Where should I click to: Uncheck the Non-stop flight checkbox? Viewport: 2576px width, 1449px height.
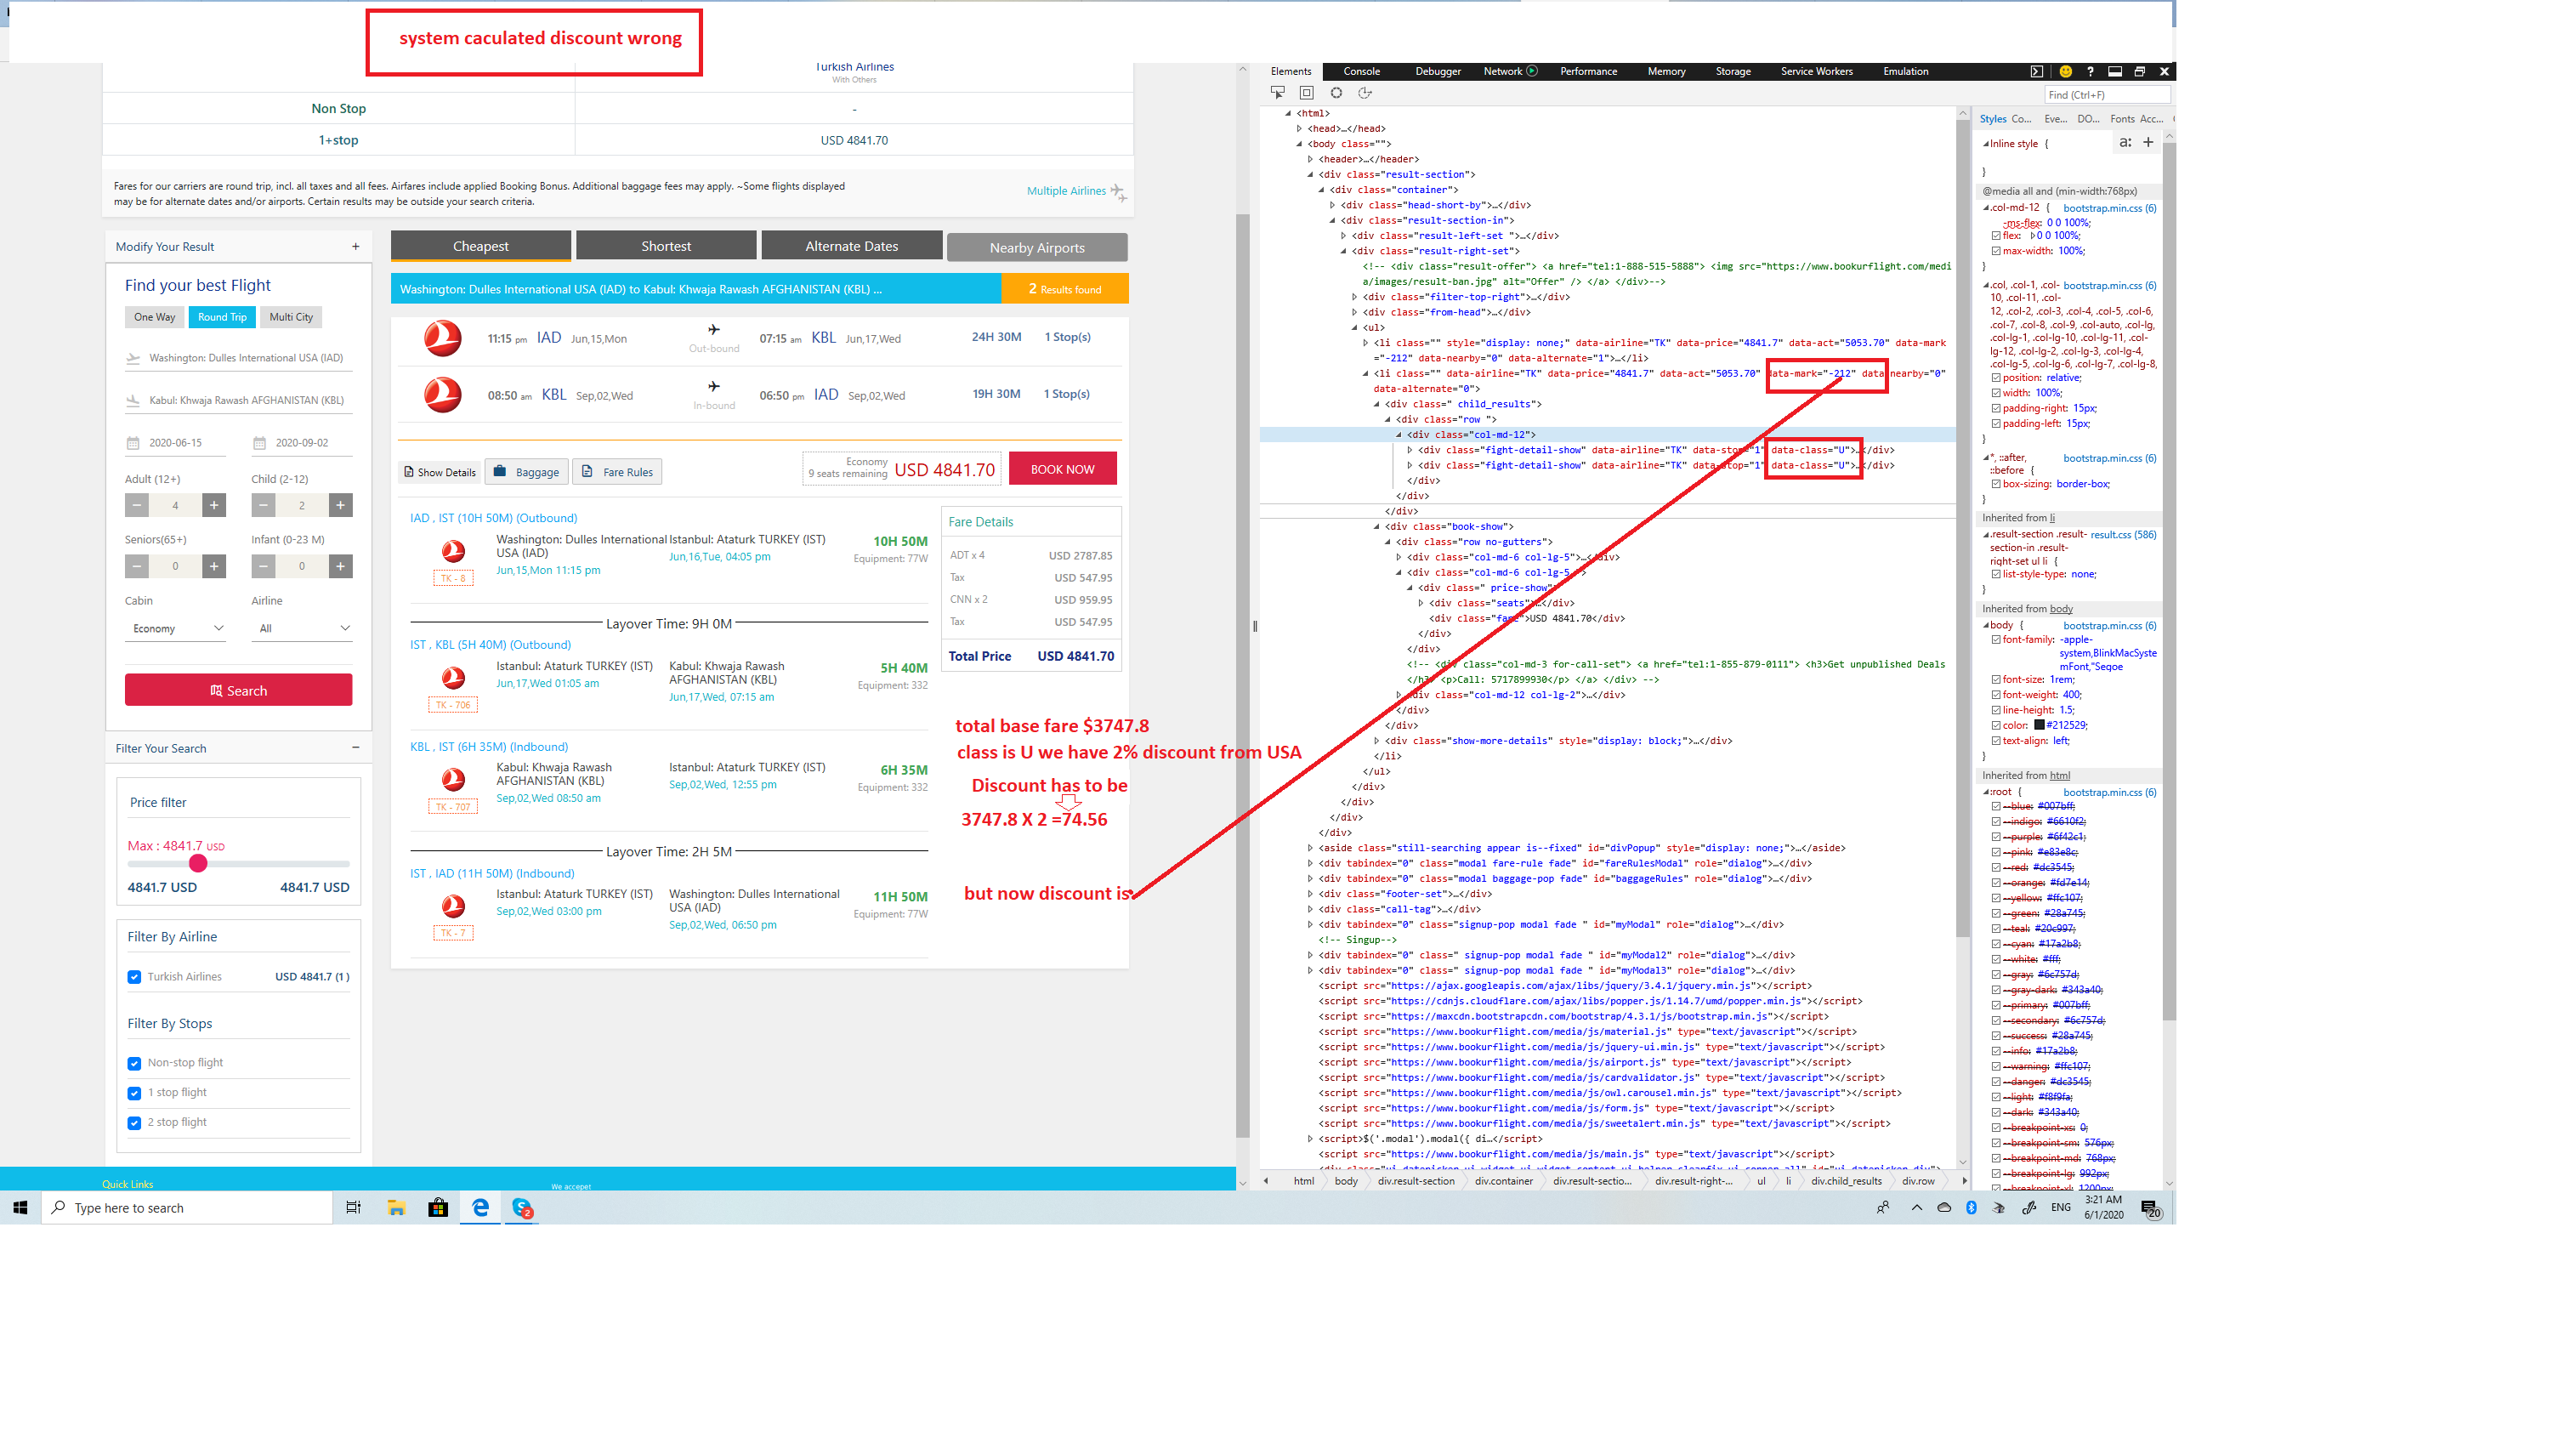134,1063
